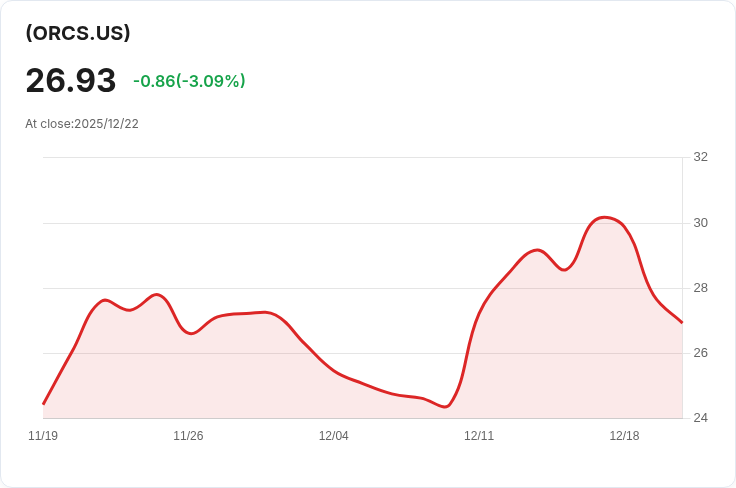
Task: Click the 32 price axis label
Action: (700, 157)
